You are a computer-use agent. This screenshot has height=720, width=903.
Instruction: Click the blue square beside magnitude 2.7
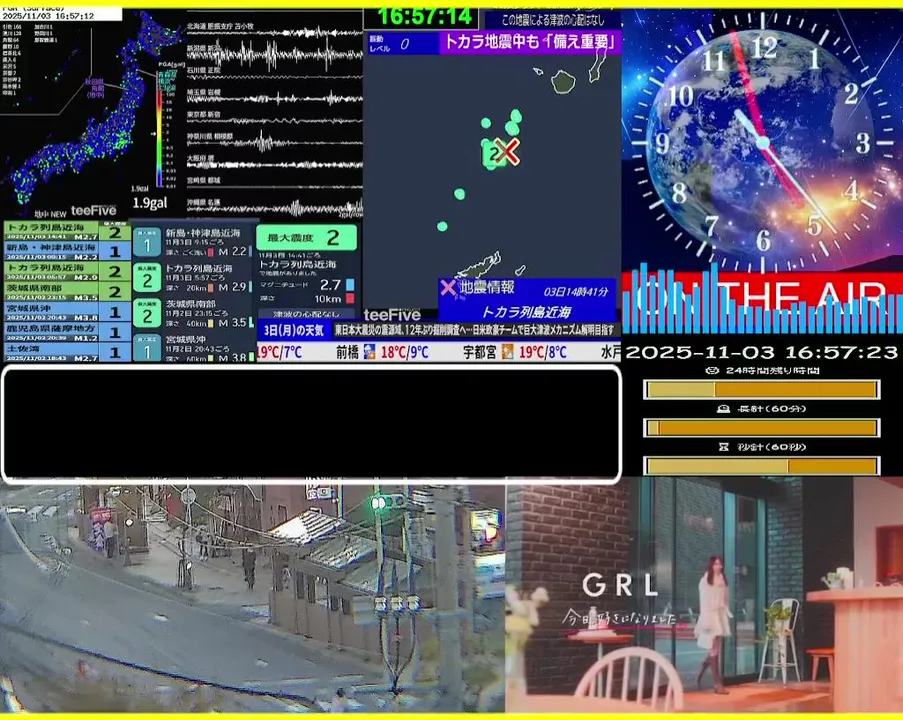coord(350,284)
